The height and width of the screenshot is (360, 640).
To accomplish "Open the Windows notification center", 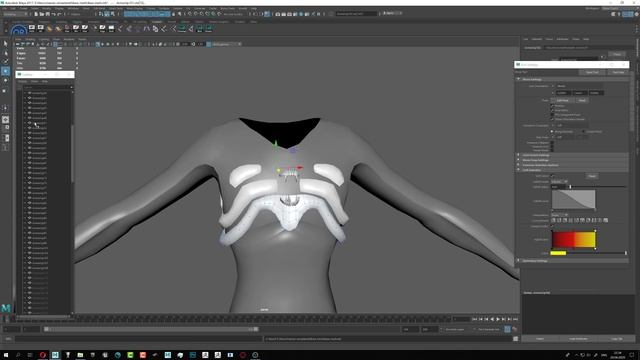I will tap(631, 355).
